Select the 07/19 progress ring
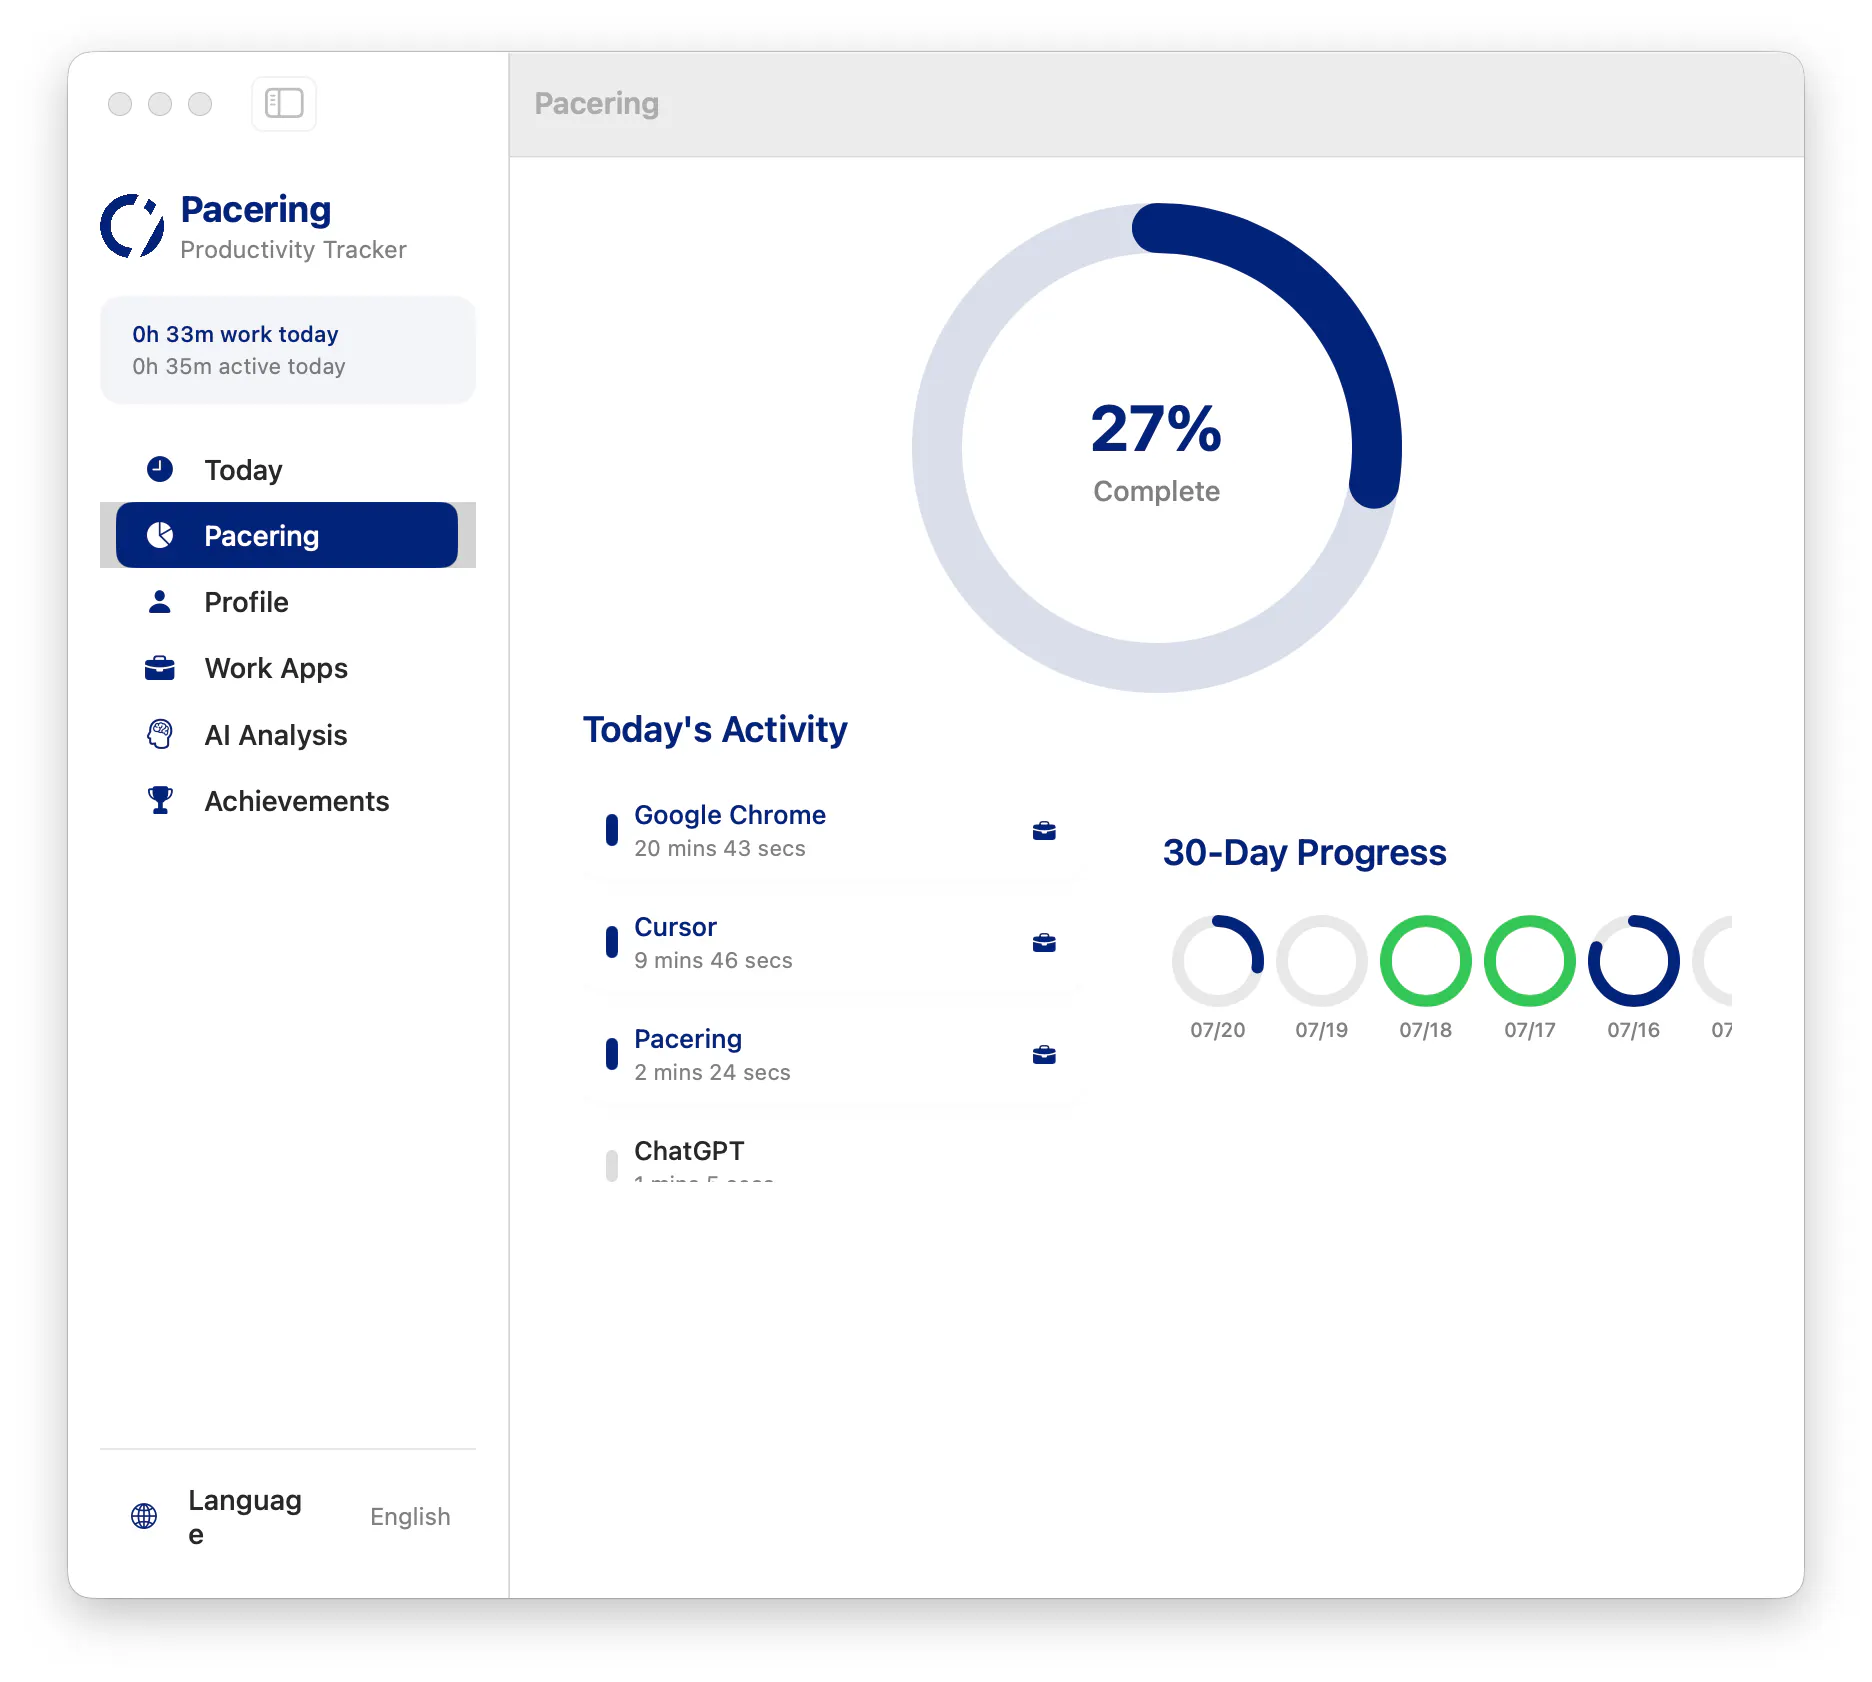Viewport: 1872px width, 1682px height. [1322, 960]
